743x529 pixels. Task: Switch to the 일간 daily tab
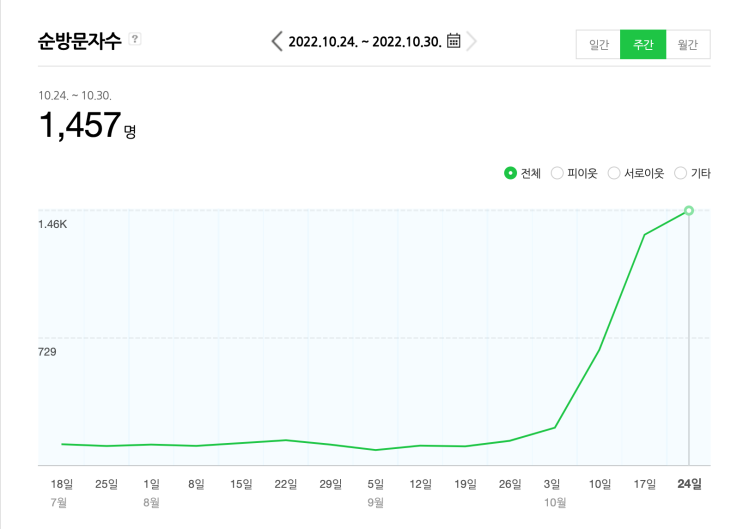[x=598, y=45]
